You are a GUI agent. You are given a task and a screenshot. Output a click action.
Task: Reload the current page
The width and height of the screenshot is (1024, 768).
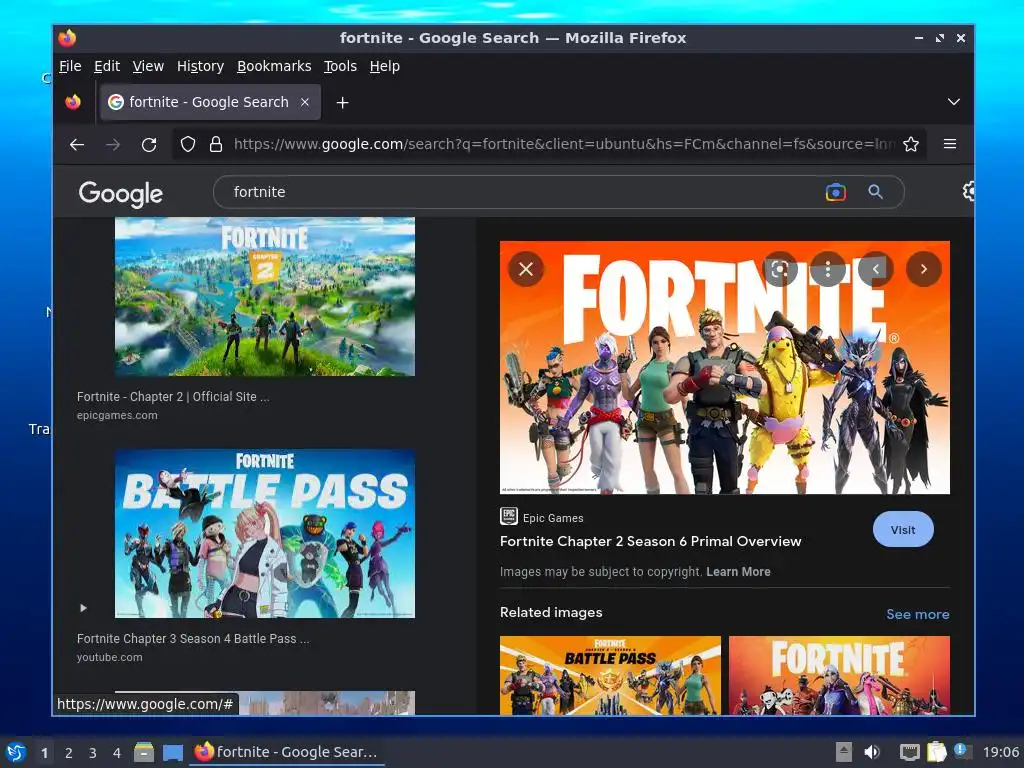coord(149,144)
